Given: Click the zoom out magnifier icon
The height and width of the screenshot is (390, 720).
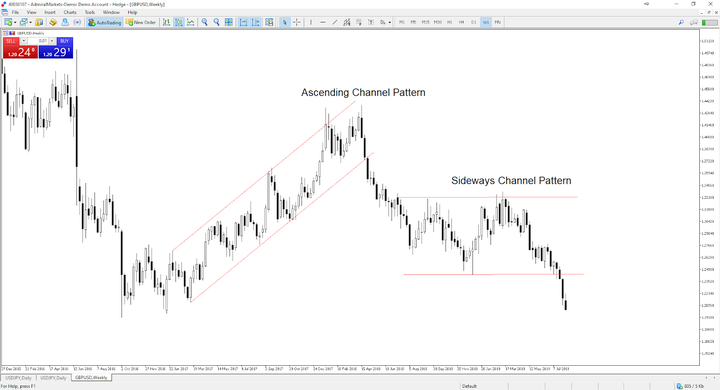Looking at the screenshot, I should (216, 22).
